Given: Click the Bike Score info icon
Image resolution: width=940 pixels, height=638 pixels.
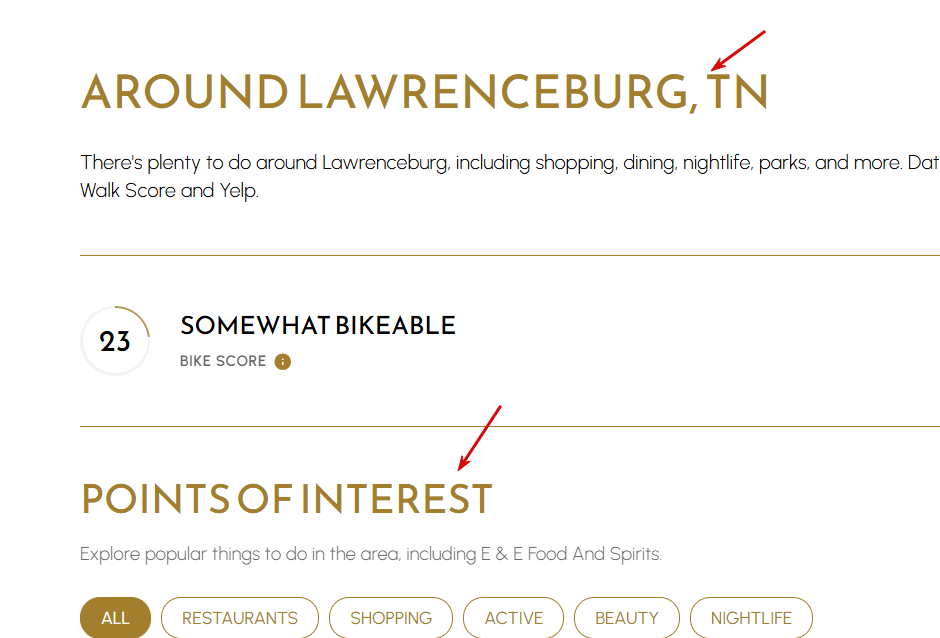Looking at the screenshot, I should (x=282, y=362).
